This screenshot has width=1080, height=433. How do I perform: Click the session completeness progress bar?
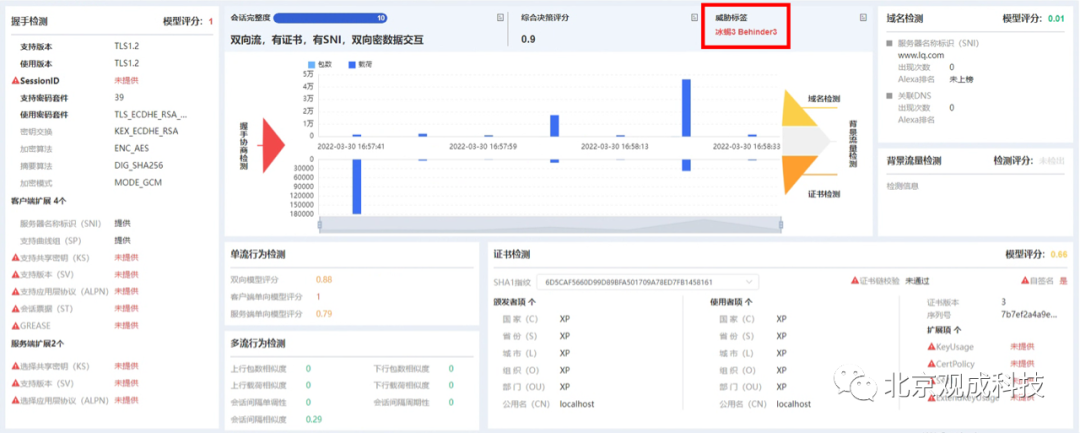point(330,18)
